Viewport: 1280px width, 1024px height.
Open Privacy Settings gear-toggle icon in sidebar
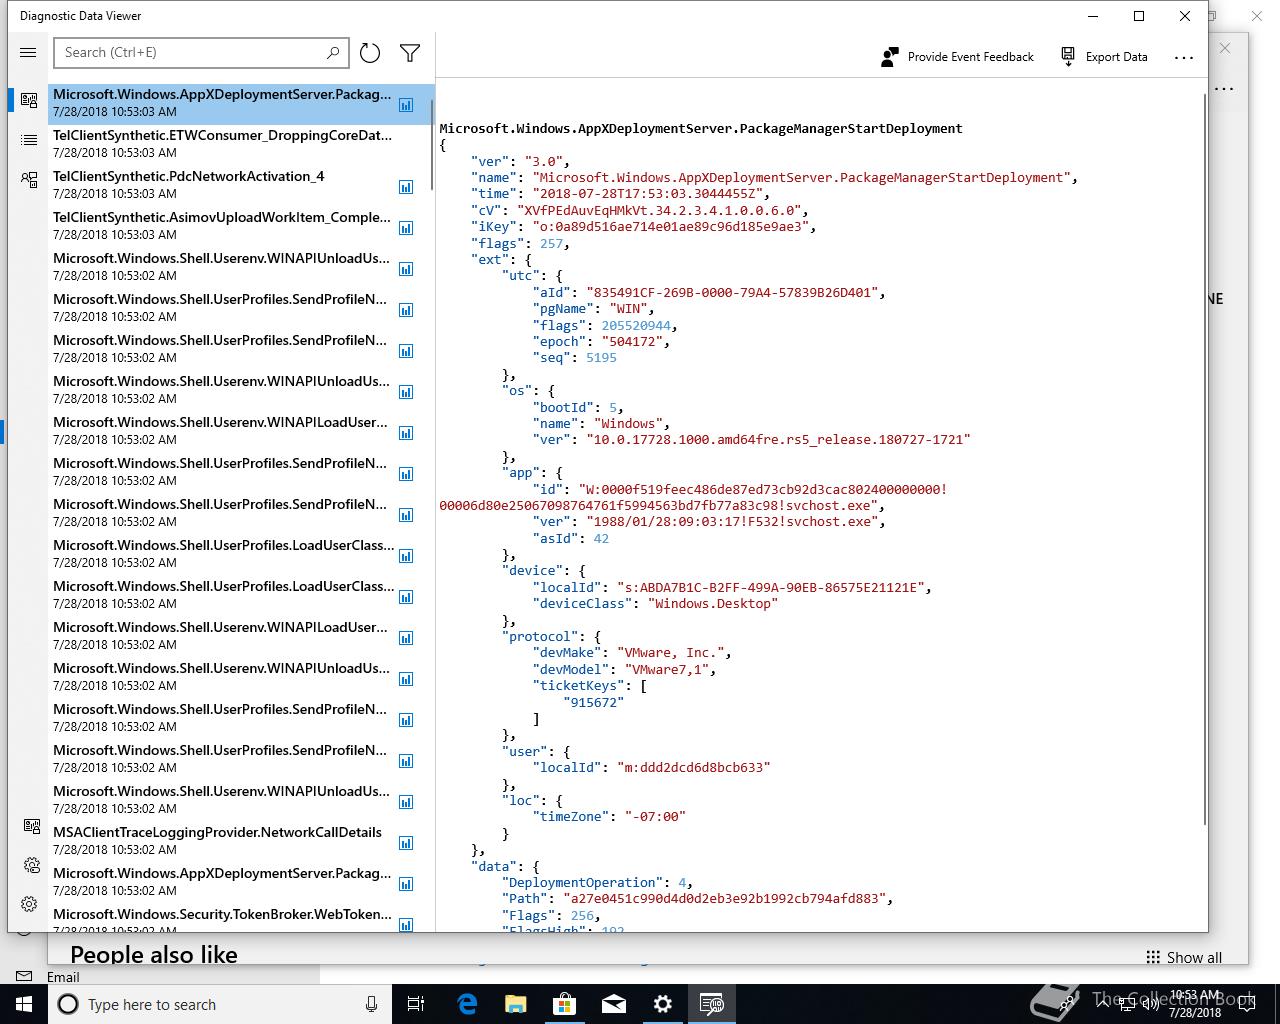pos(31,865)
